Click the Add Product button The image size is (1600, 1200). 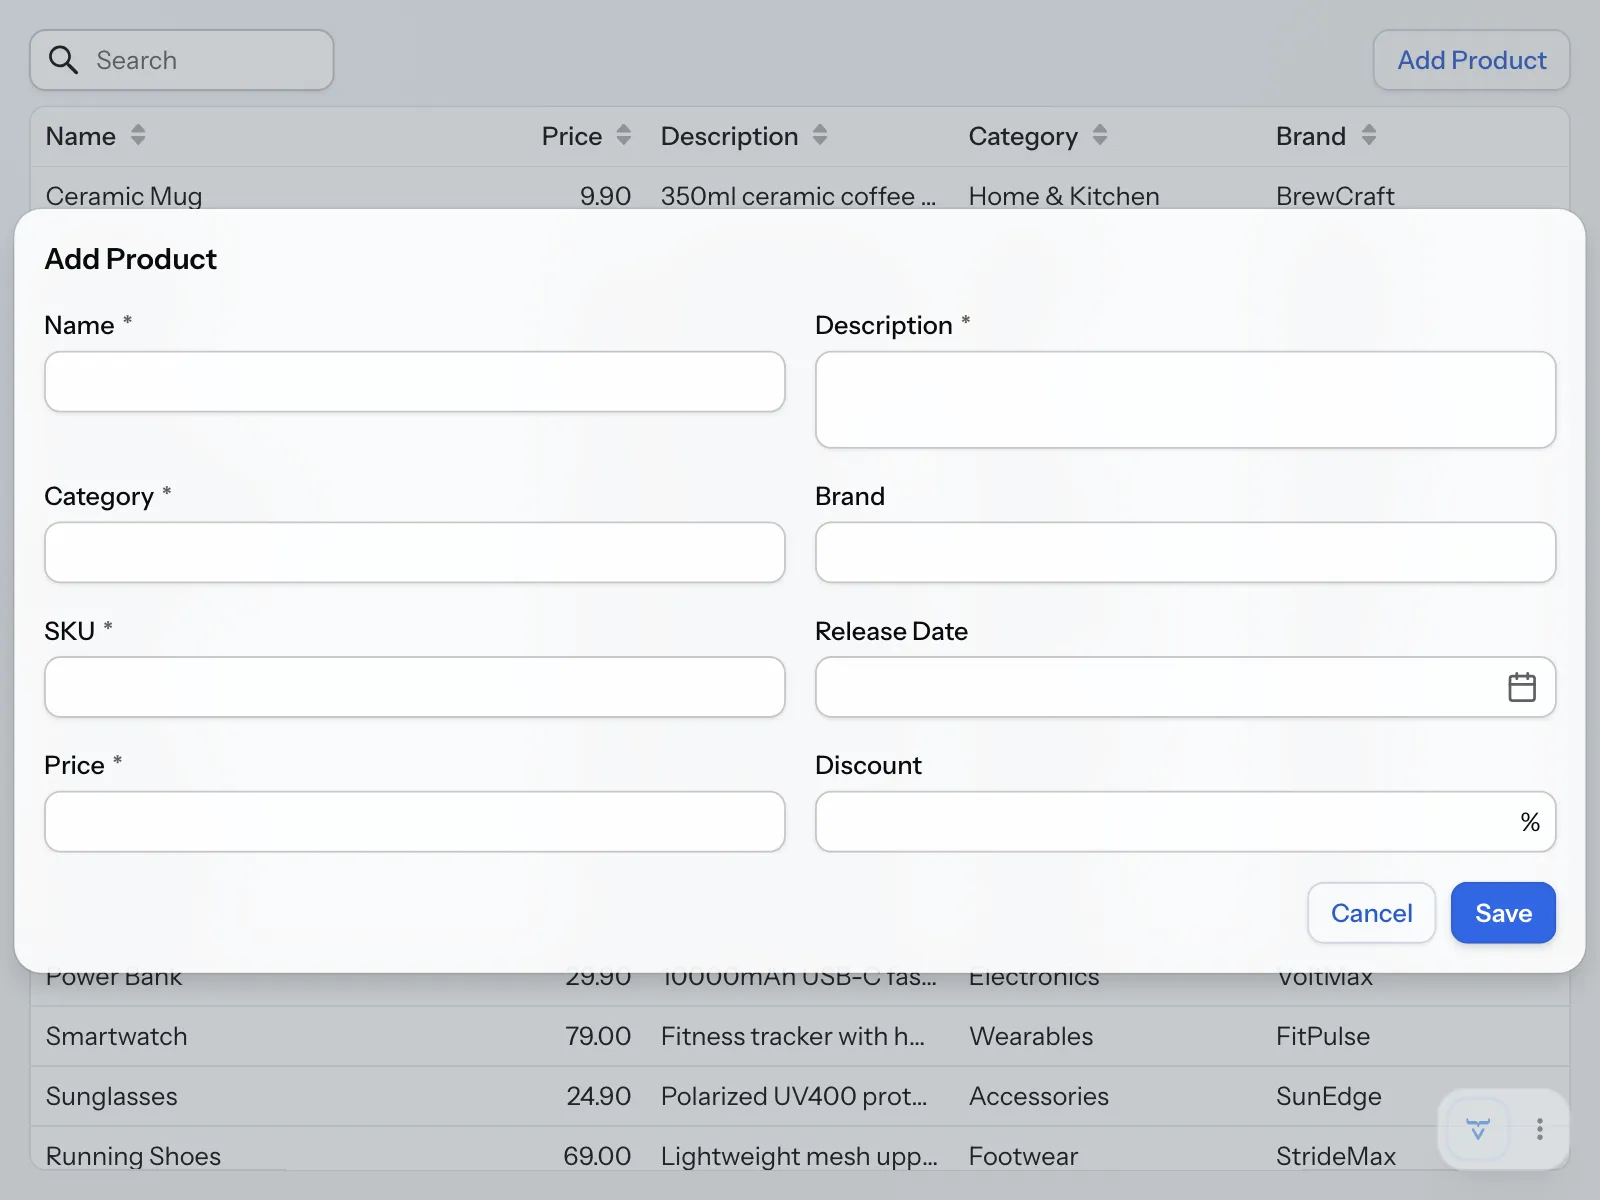click(1472, 60)
